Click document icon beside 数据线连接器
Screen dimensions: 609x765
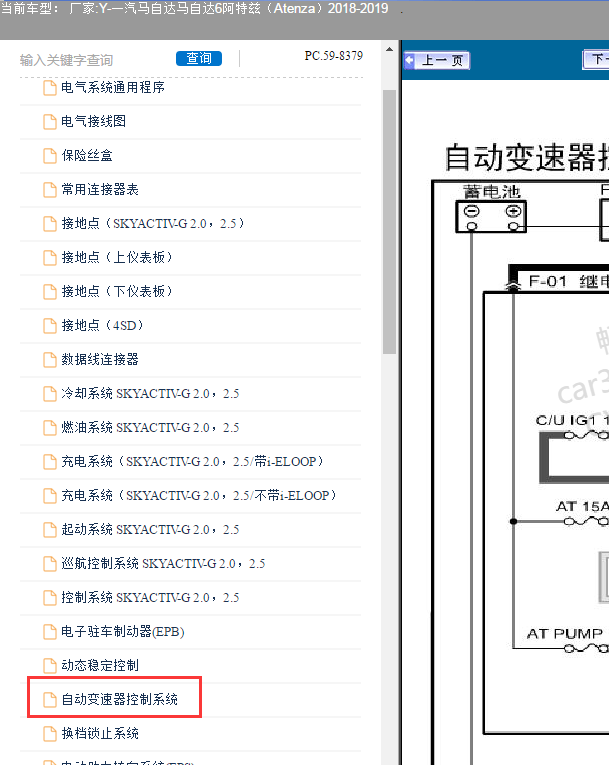click(50, 360)
